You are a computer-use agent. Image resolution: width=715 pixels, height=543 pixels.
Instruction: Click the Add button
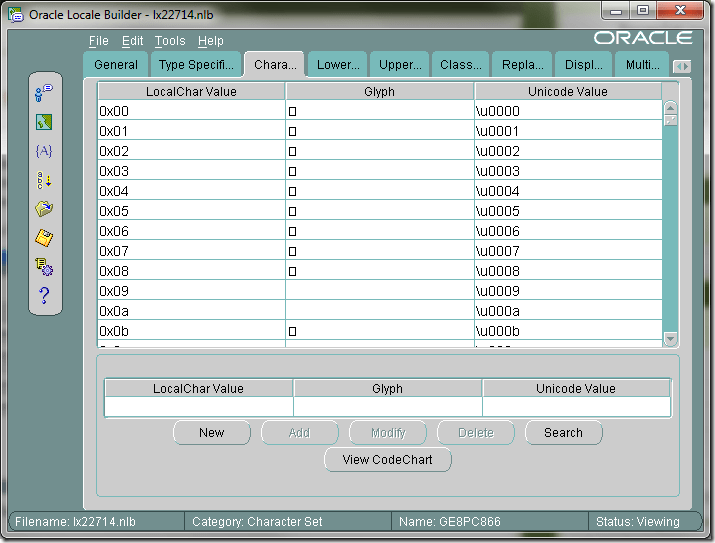(300, 433)
